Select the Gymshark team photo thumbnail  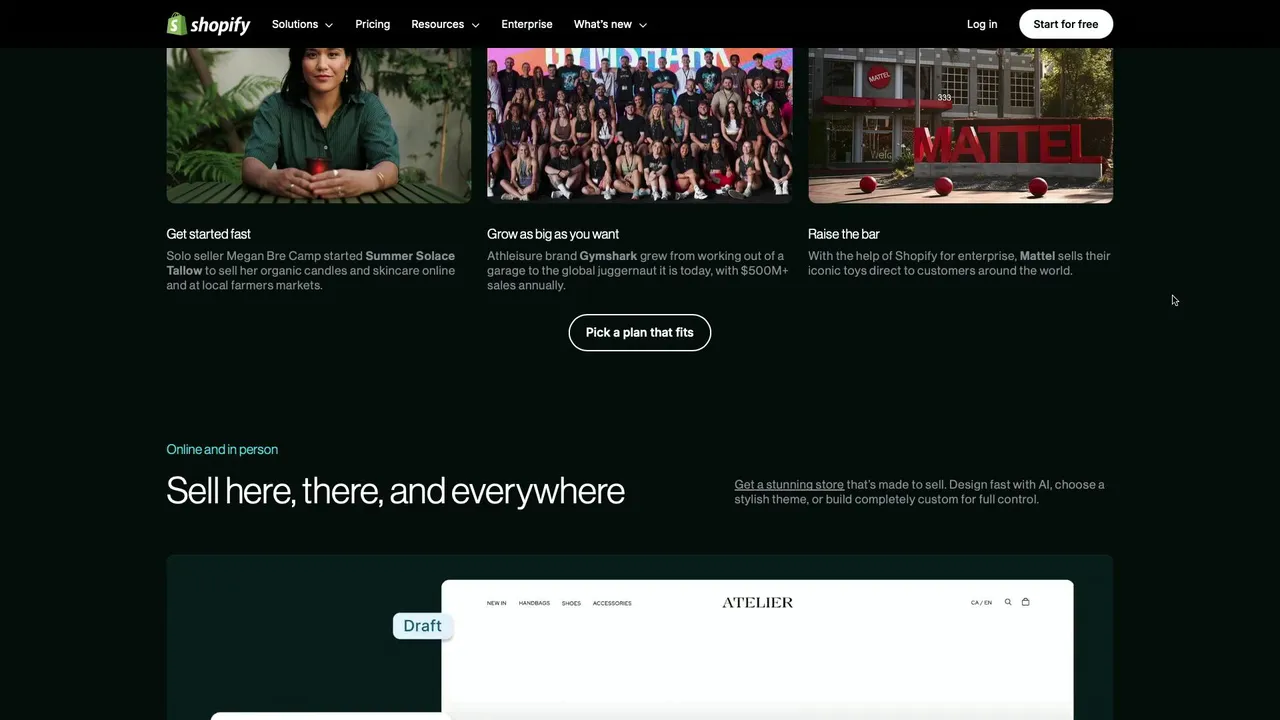pos(640,125)
